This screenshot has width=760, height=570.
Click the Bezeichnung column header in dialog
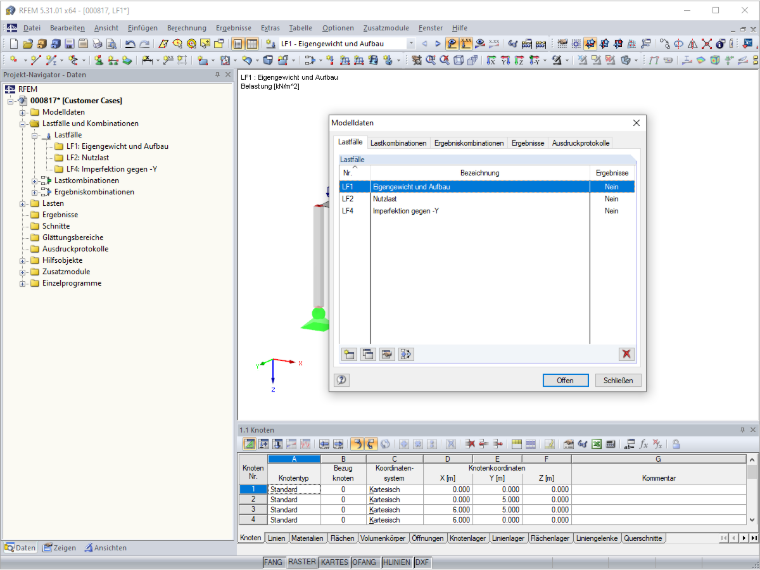click(x=479, y=173)
